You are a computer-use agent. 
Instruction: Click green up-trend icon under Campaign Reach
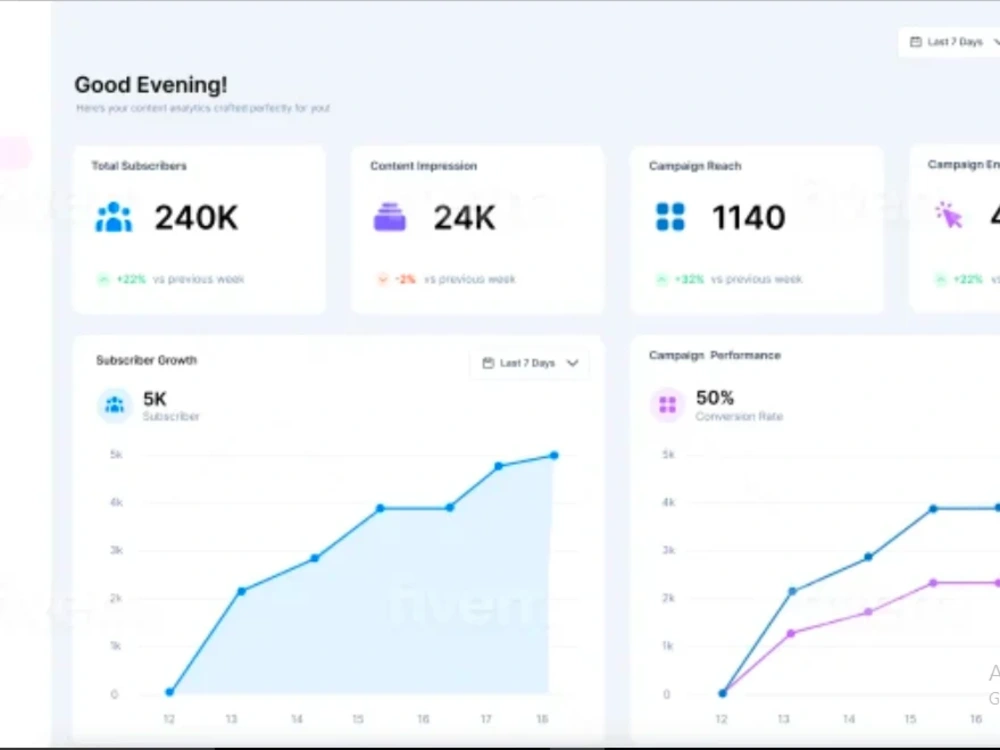click(x=661, y=279)
